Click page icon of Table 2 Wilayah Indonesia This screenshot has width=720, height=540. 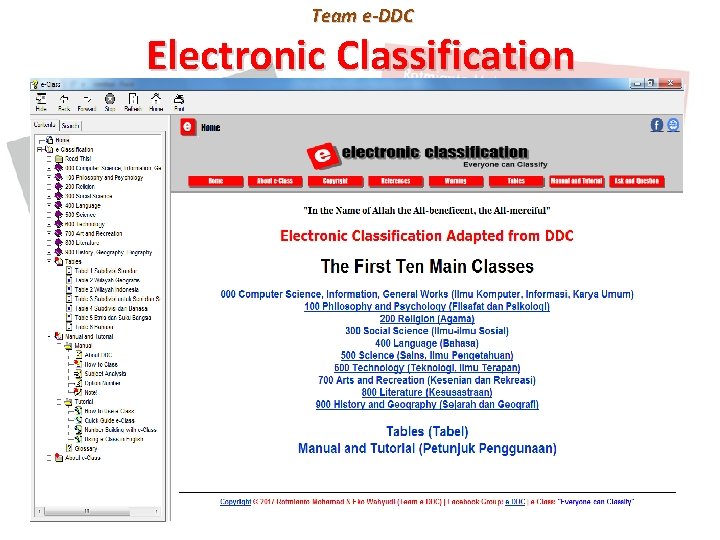[x=69, y=289]
